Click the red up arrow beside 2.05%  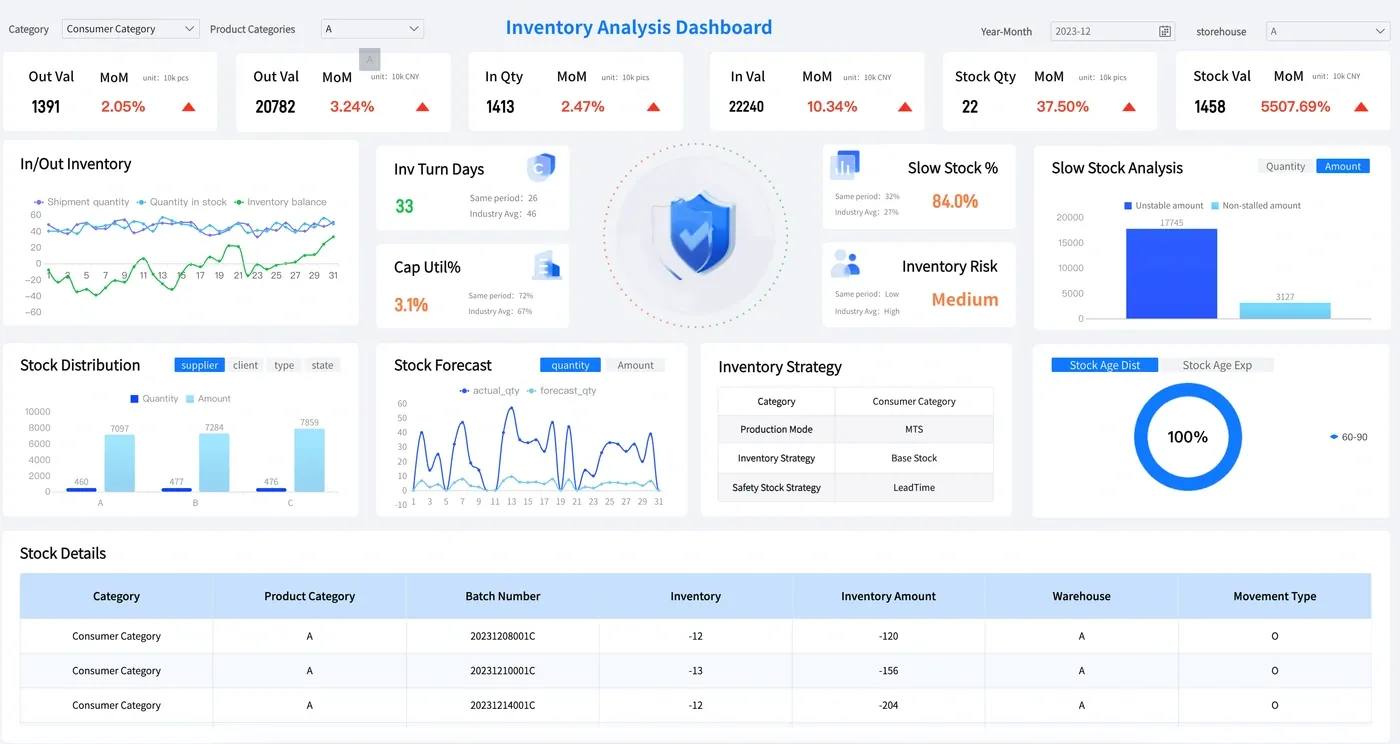pyautogui.click(x=189, y=107)
